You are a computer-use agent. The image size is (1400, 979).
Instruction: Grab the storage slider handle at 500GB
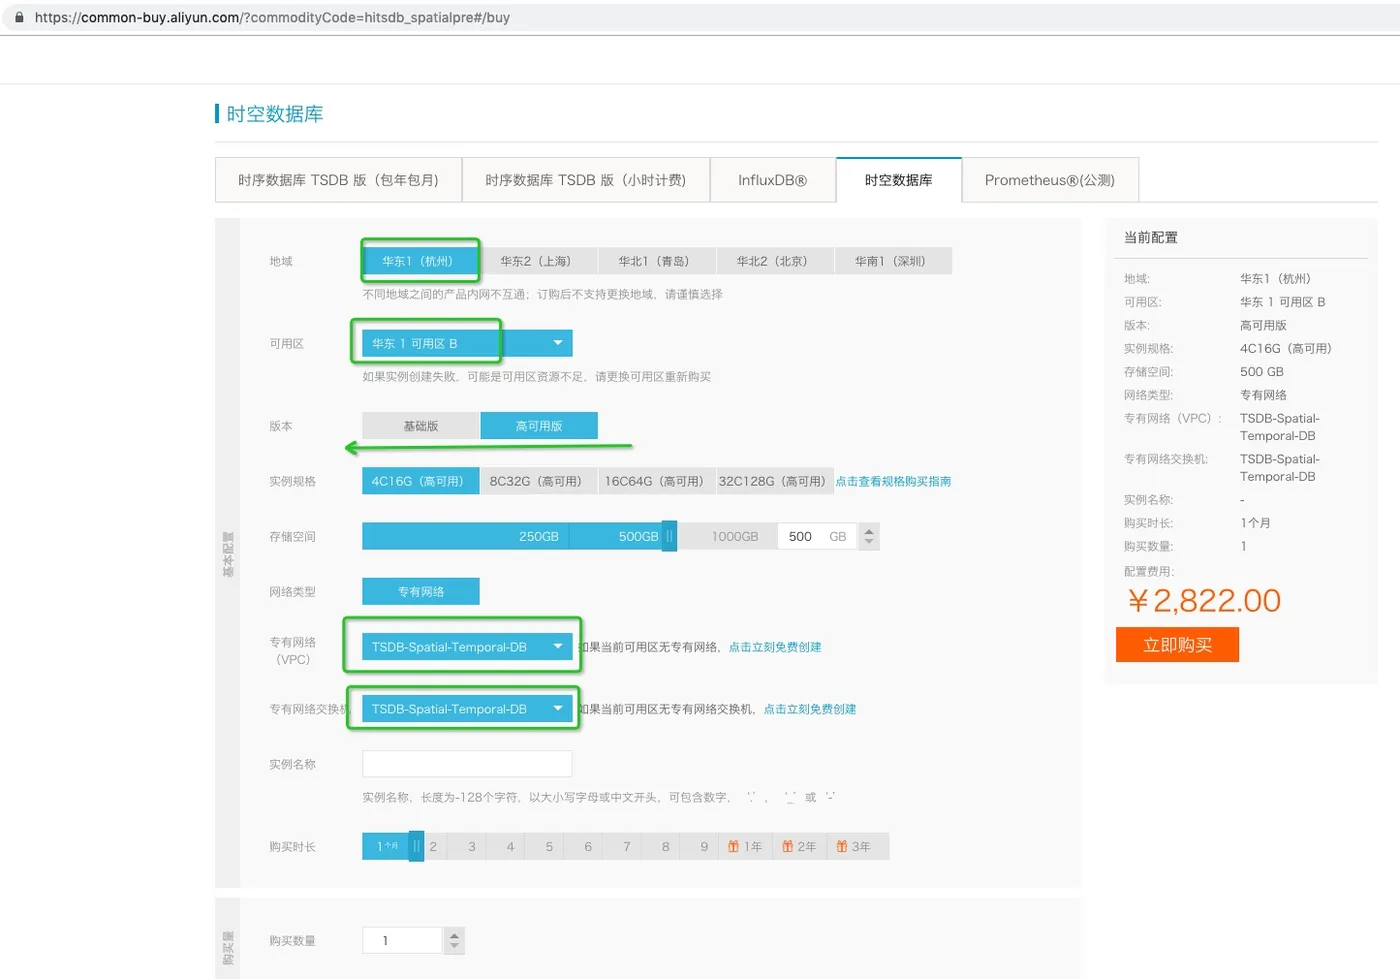670,536
